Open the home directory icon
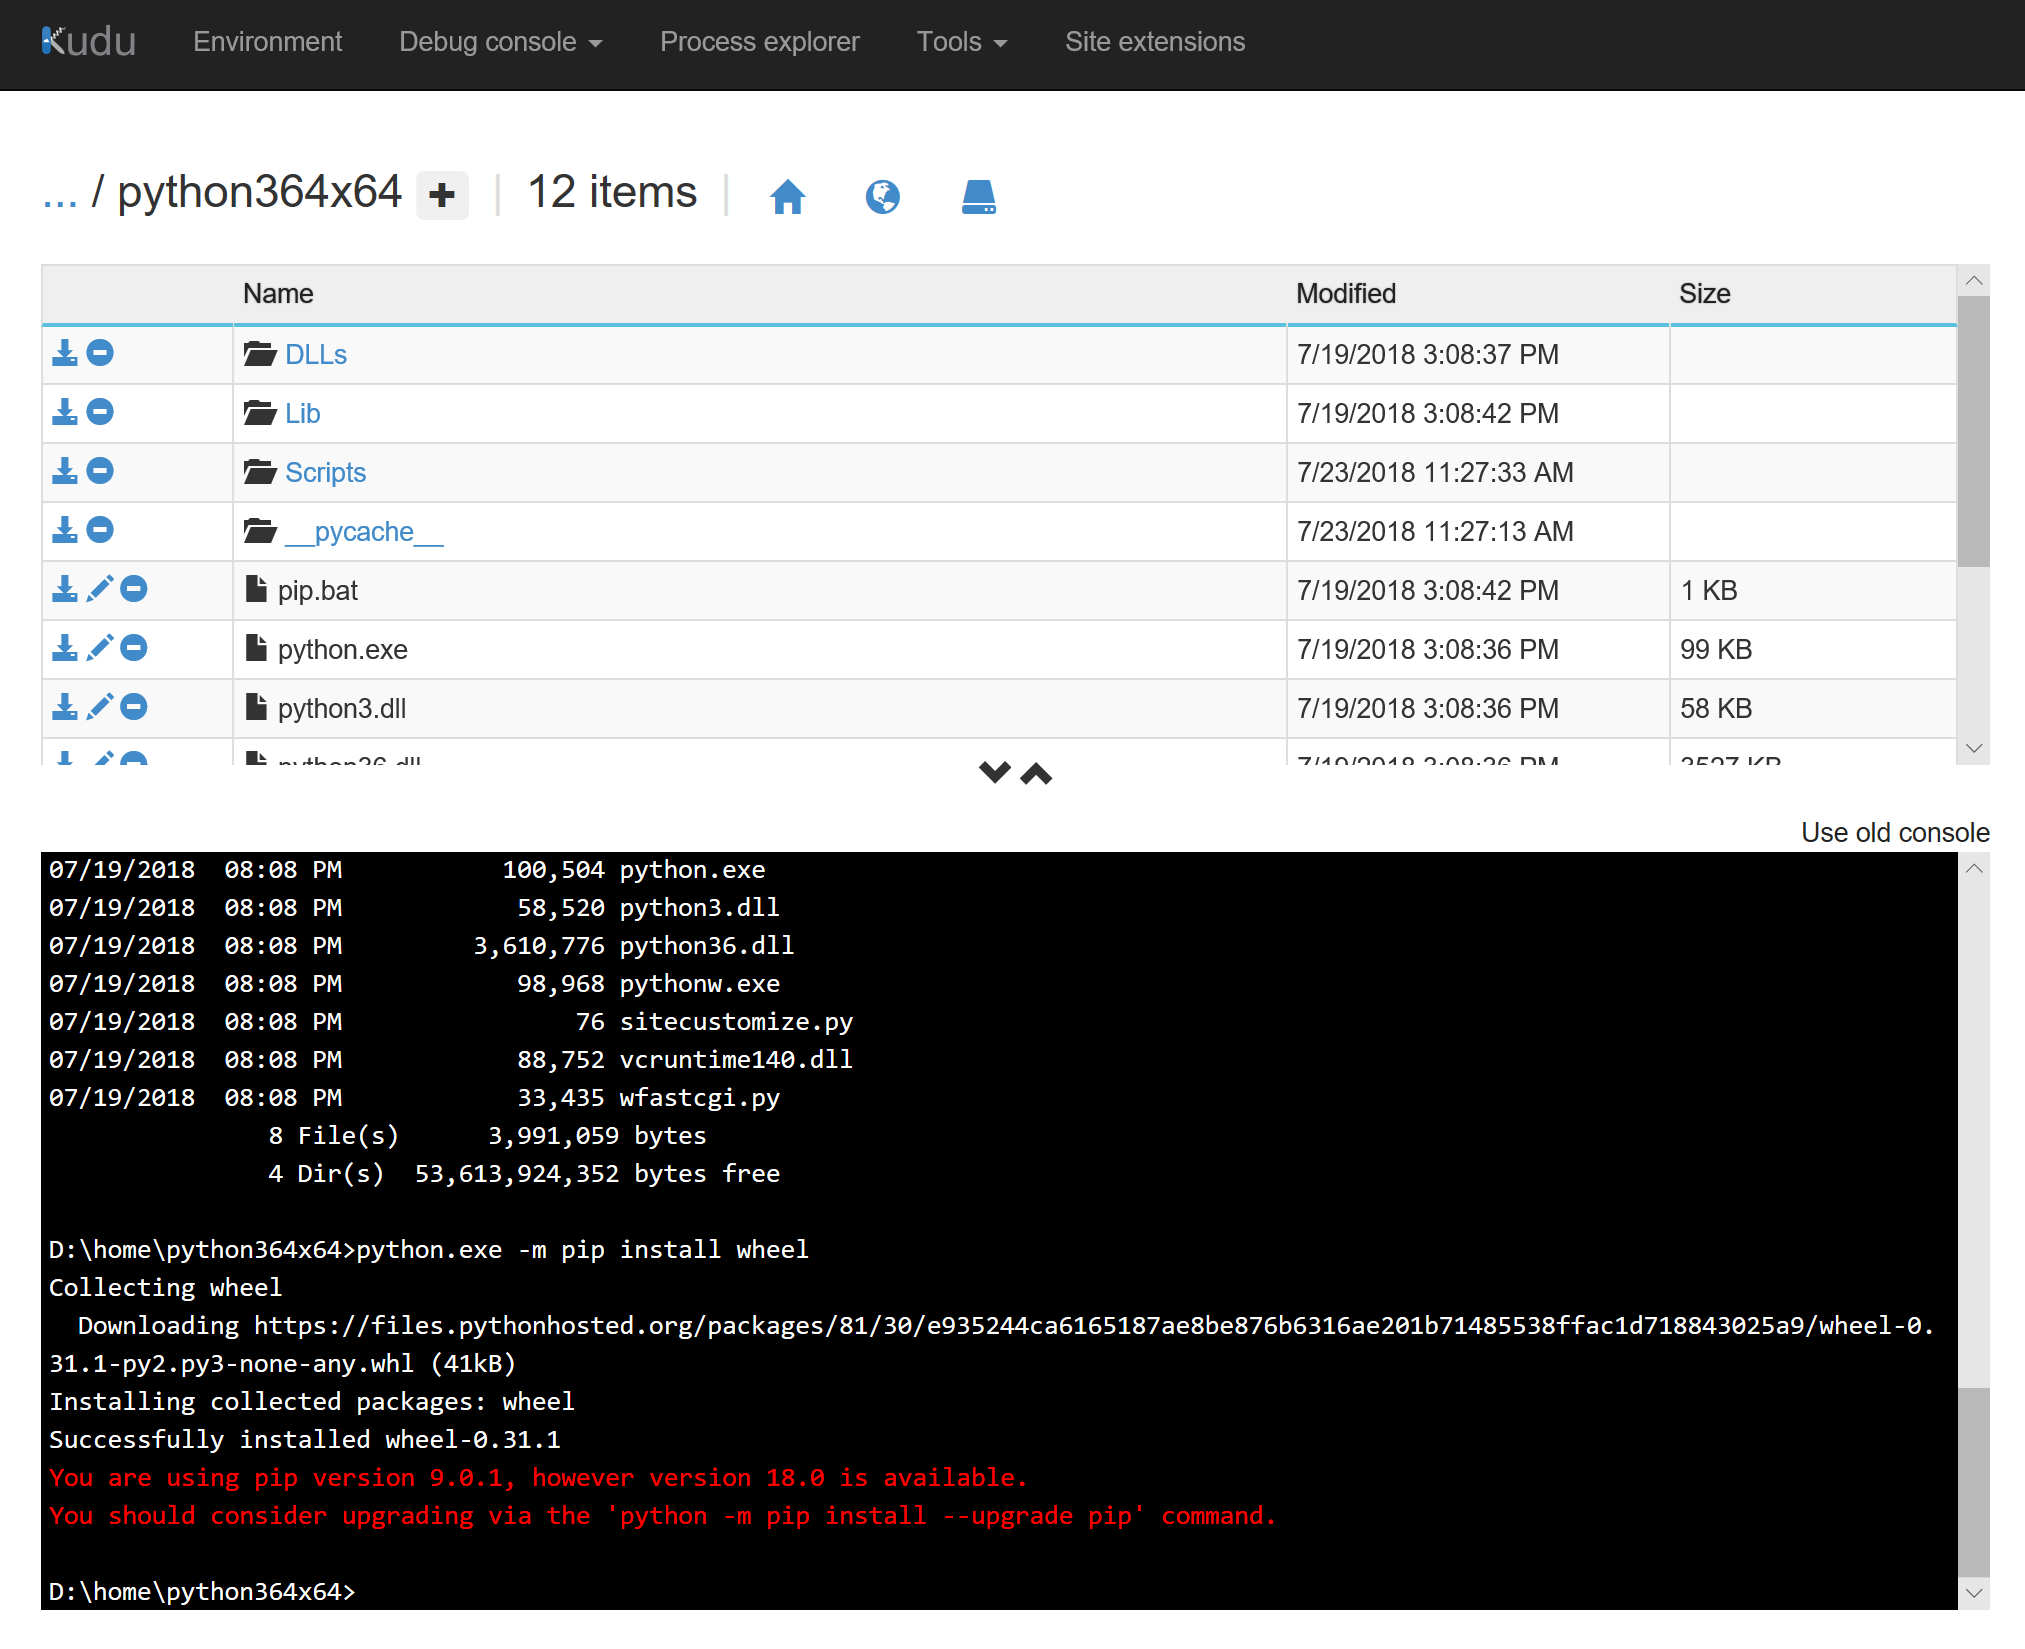Viewport: 2025px width, 1649px height. 789,196
